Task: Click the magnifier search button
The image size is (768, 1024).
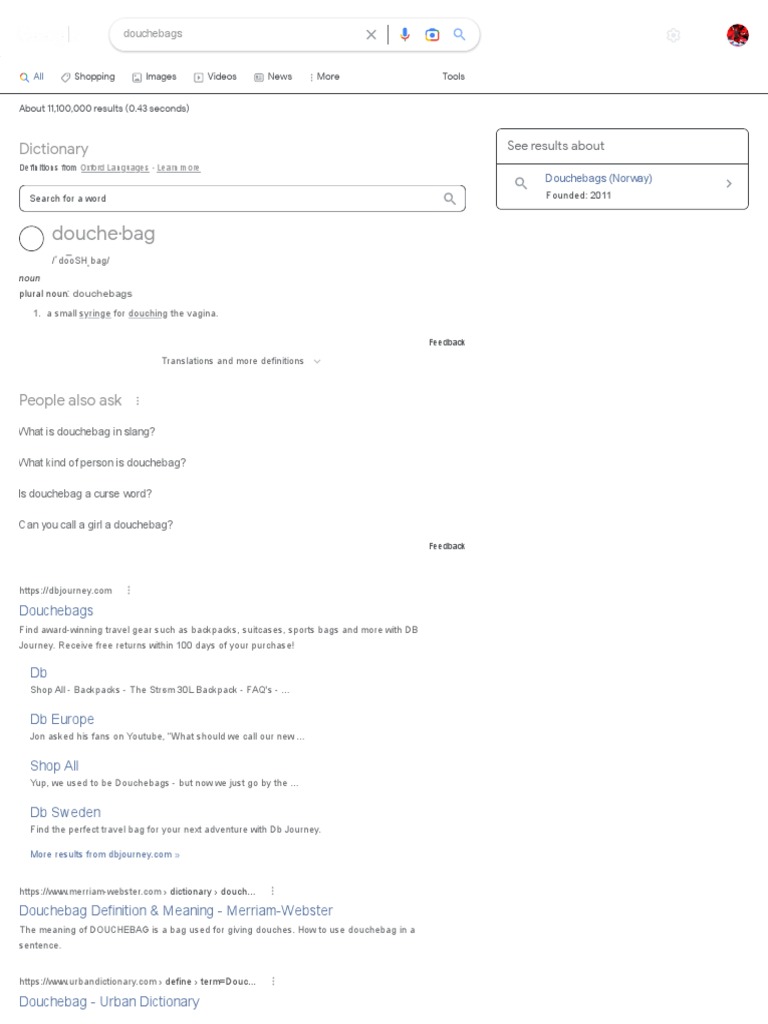Action: click(460, 34)
